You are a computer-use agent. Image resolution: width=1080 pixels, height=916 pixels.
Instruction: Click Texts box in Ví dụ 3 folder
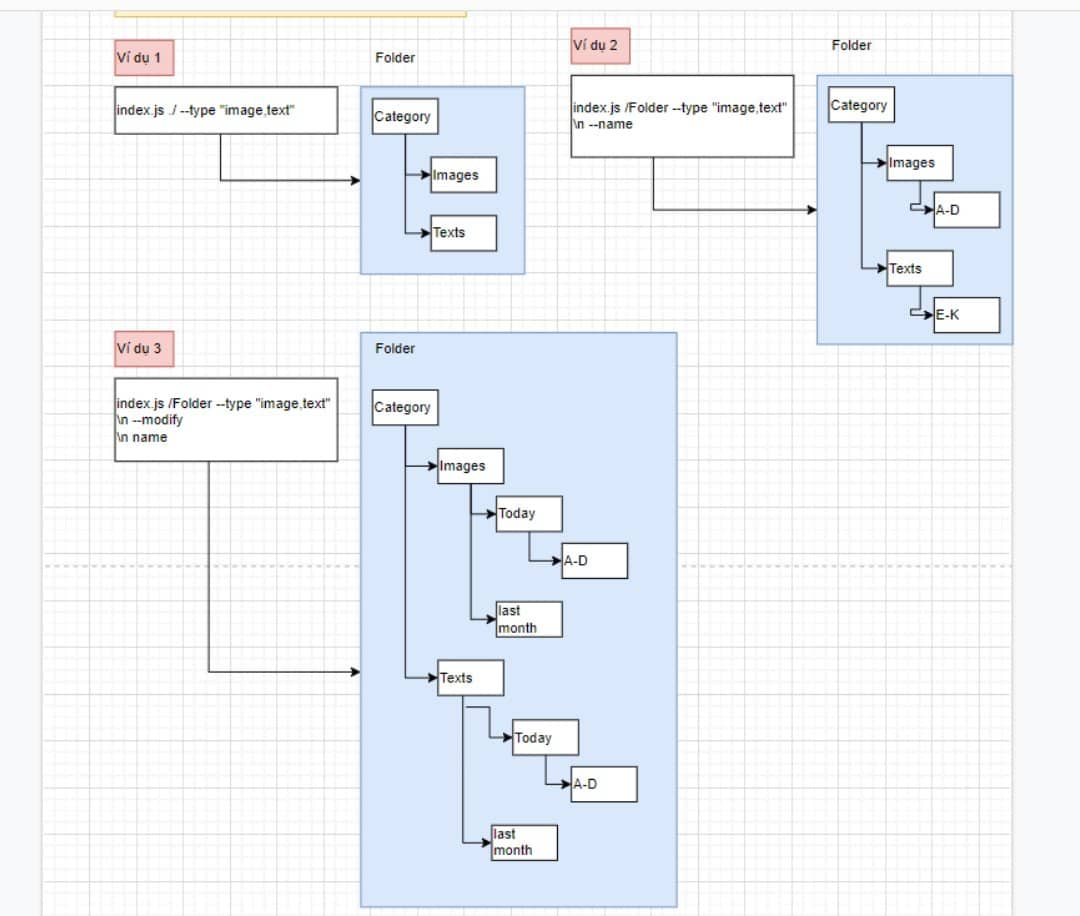tap(470, 678)
